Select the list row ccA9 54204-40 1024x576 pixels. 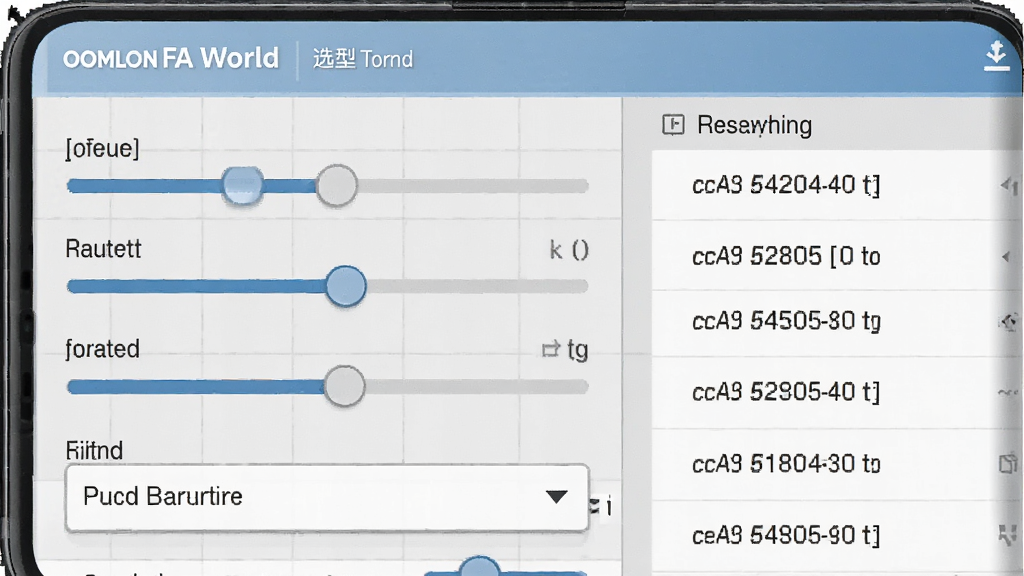pyautogui.click(x=837, y=185)
